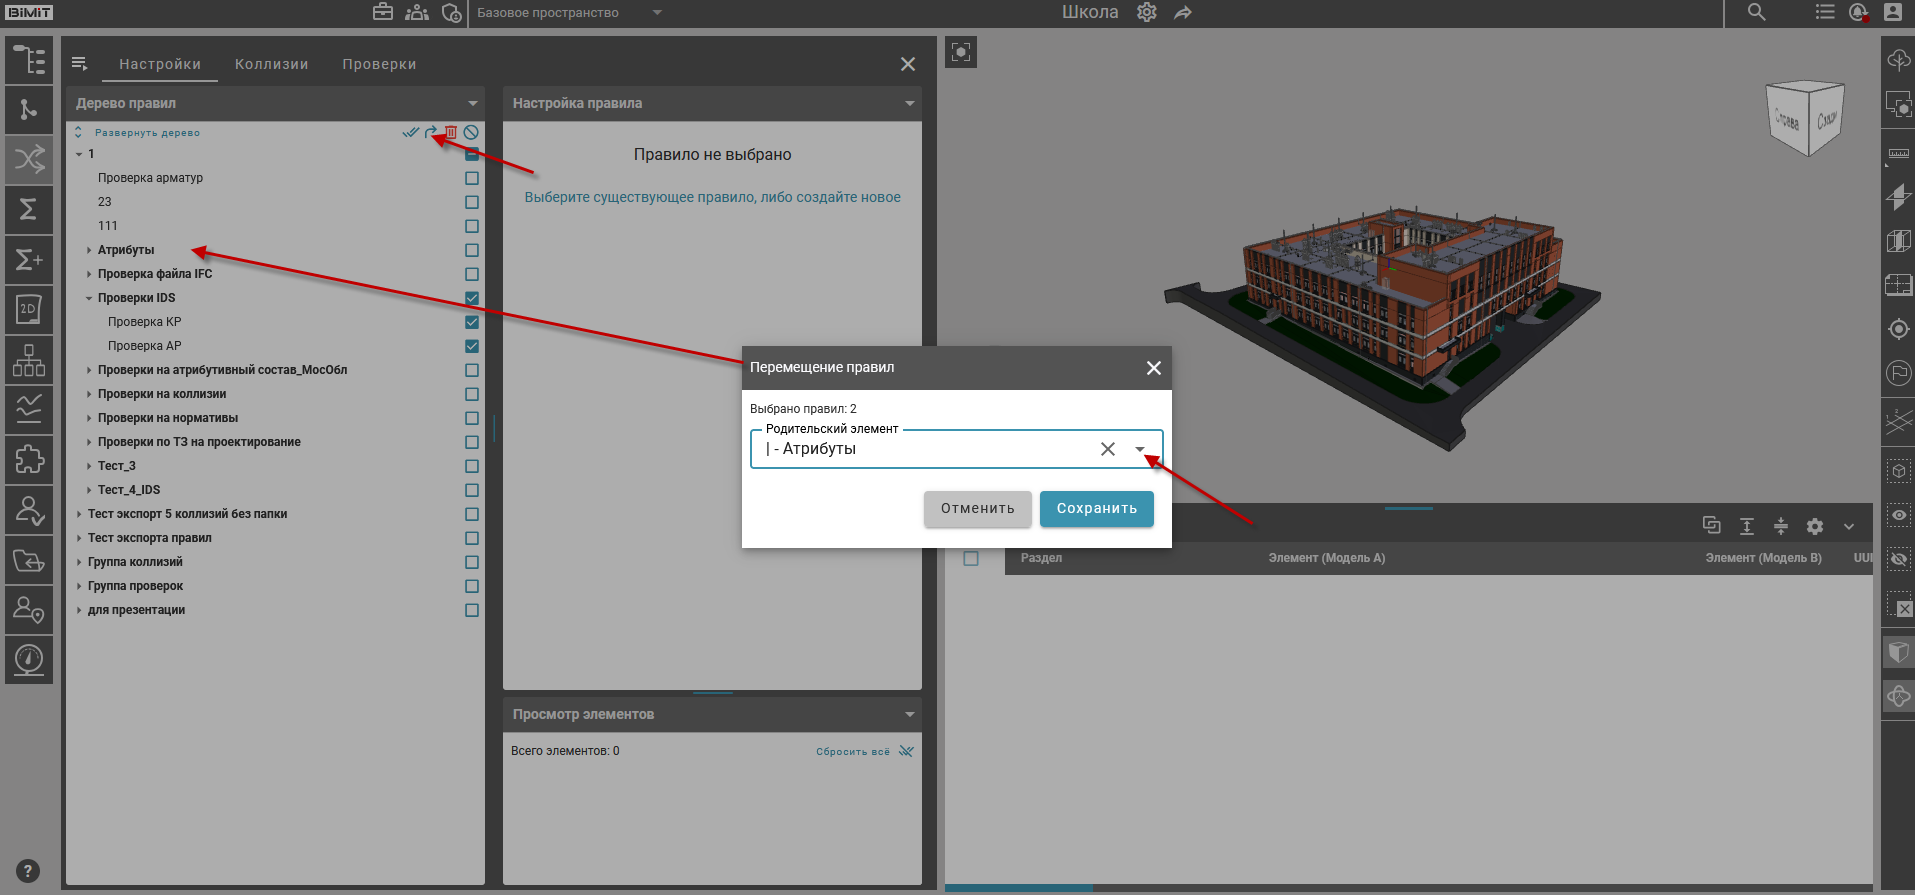
Task: Select the ruler measurement tool
Action: [x=1898, y=154]
